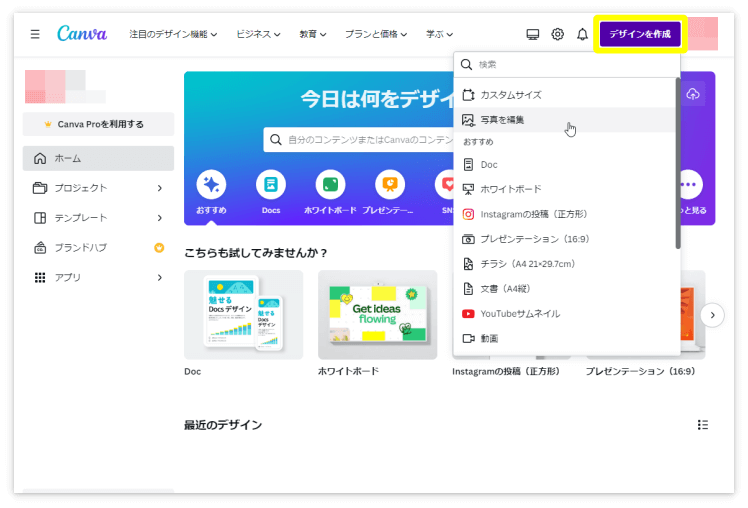Click the Canva logo
748x508 pixels.
click(x=82, y=33)
